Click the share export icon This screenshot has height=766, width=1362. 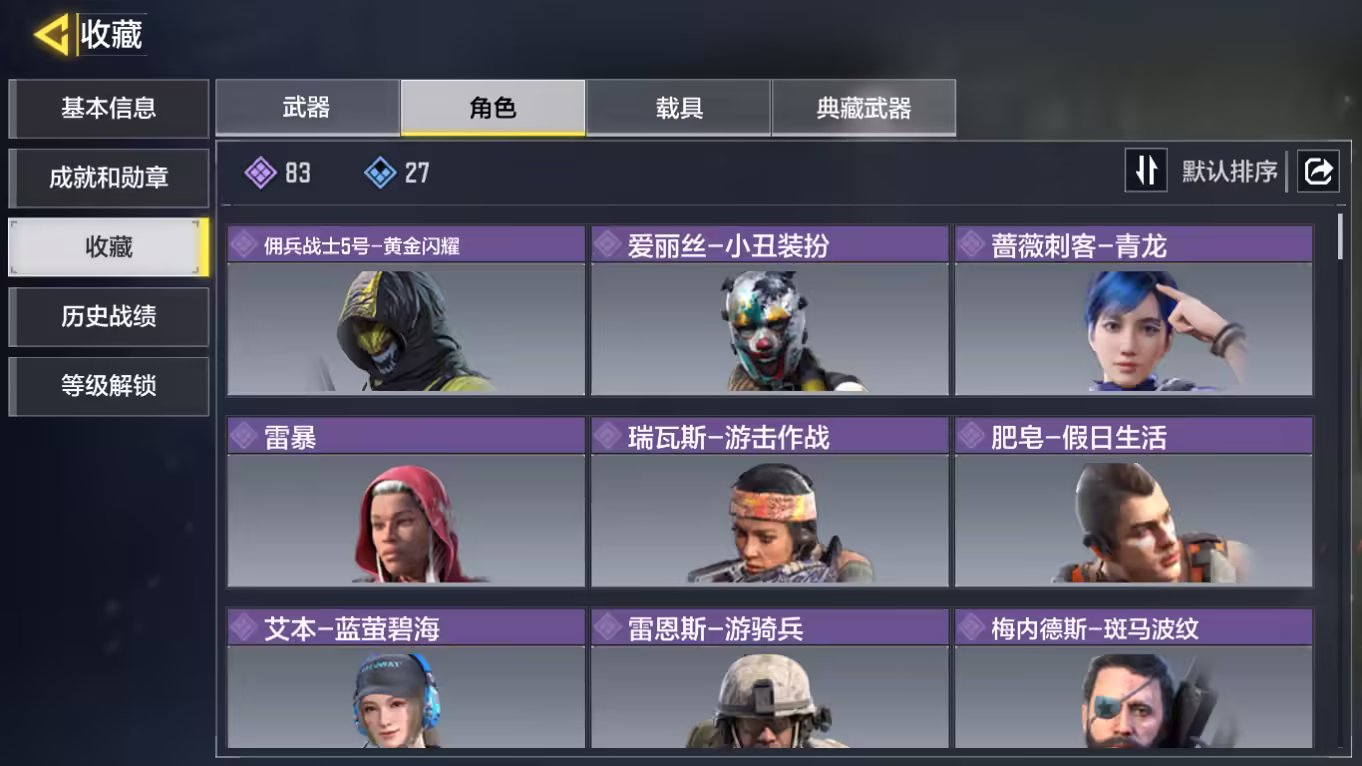(1318, 171)
